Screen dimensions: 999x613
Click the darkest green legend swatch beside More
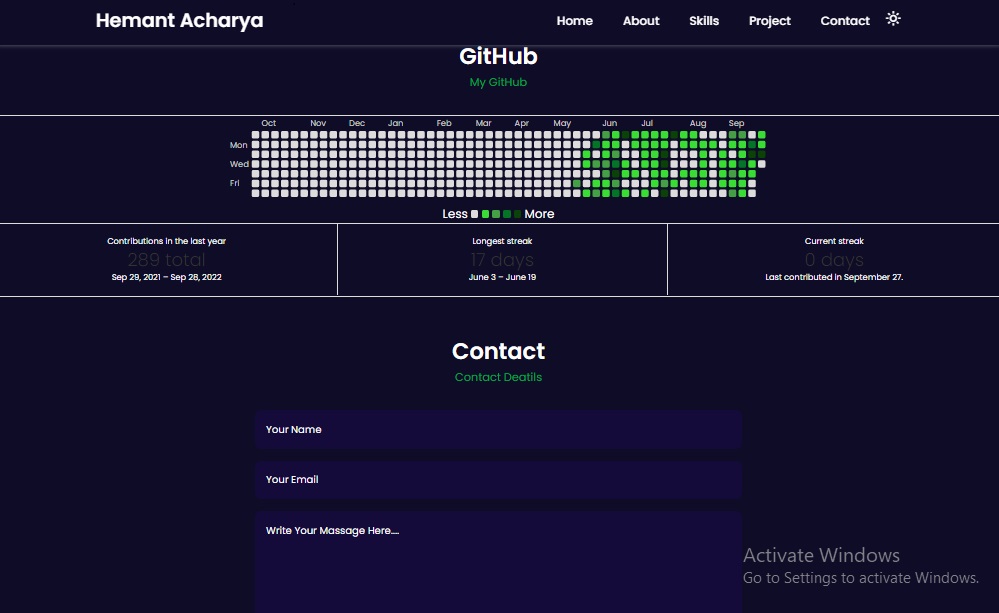click(517, 214)
